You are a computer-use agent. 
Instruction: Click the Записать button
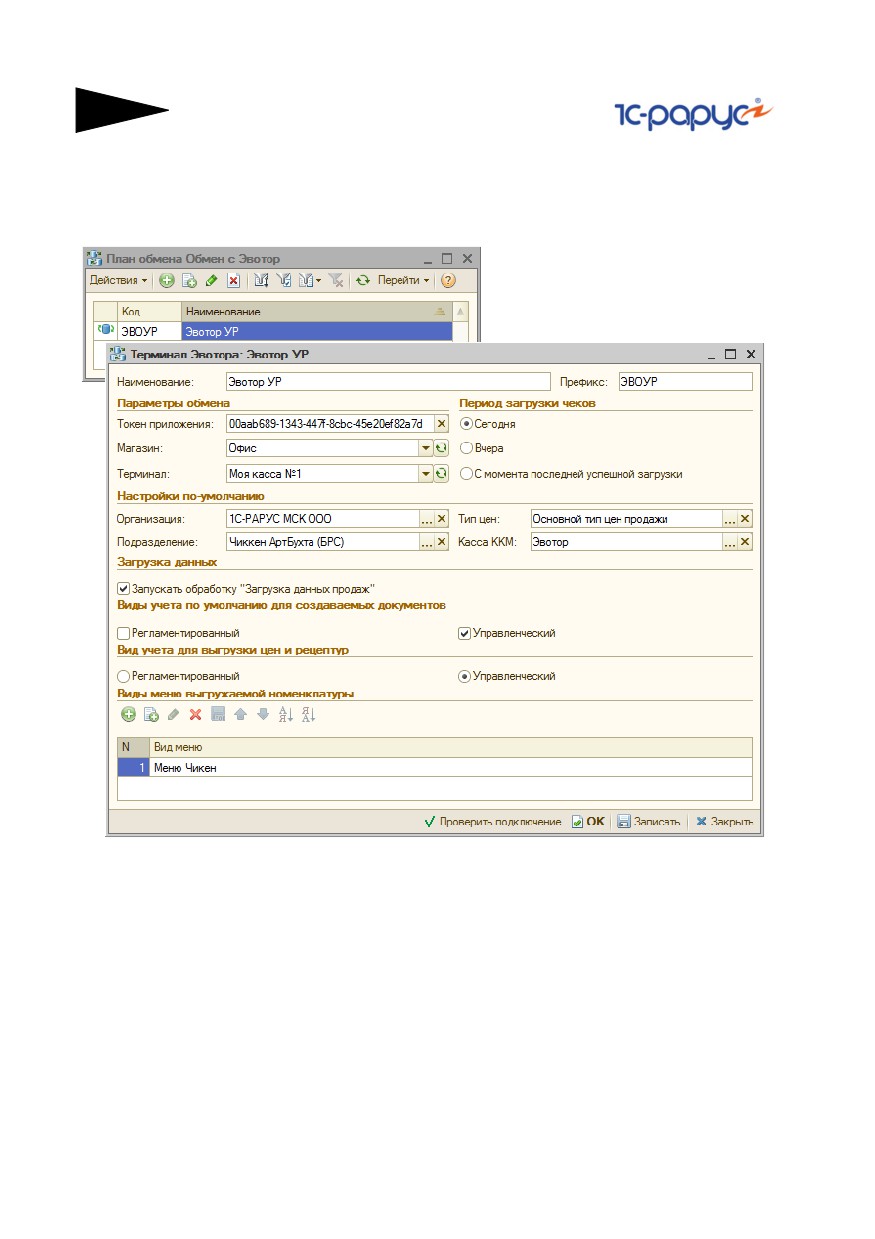coord(649,821)
